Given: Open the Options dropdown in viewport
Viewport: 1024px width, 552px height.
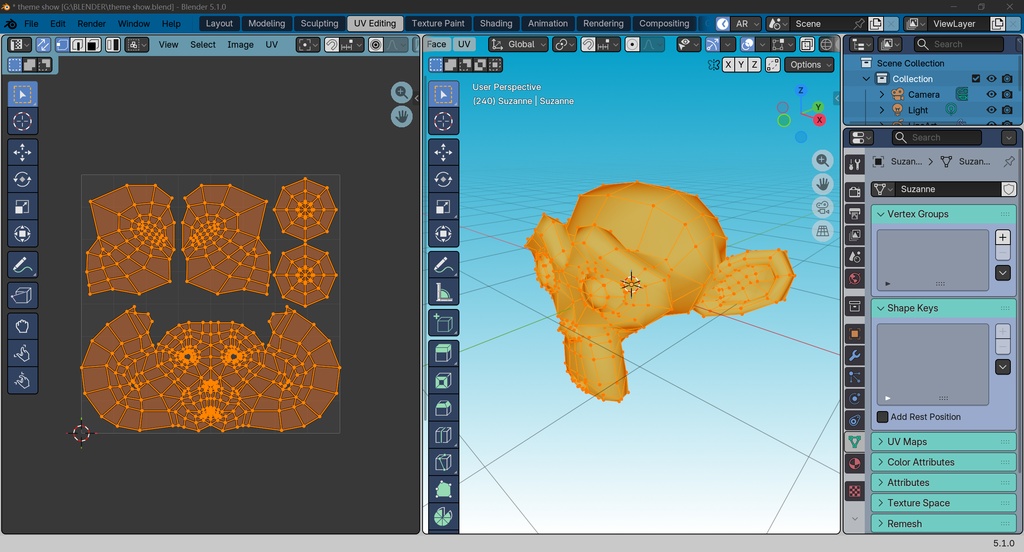Looking at the screenshot, I should click(810, 65).
